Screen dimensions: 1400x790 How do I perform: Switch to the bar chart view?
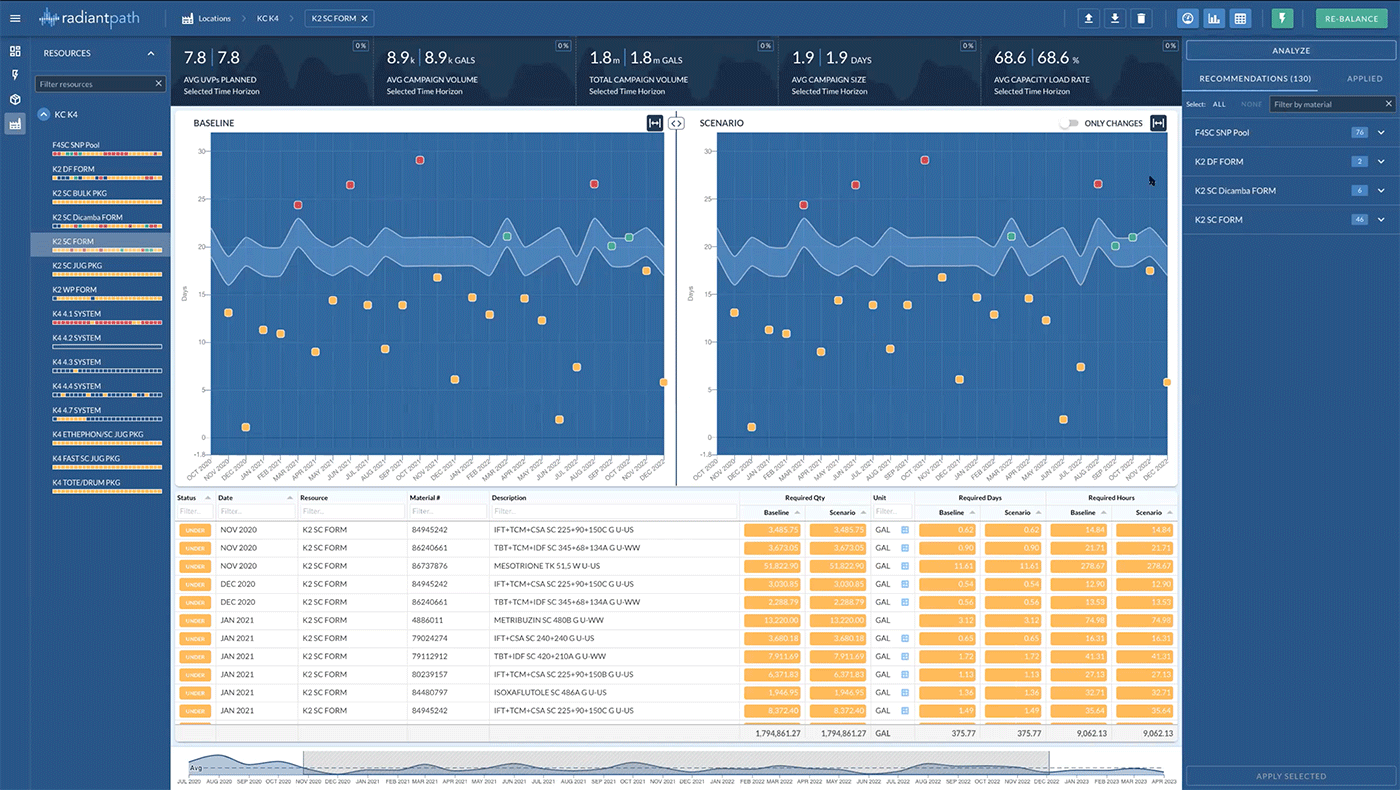(x=1214, y=18)
